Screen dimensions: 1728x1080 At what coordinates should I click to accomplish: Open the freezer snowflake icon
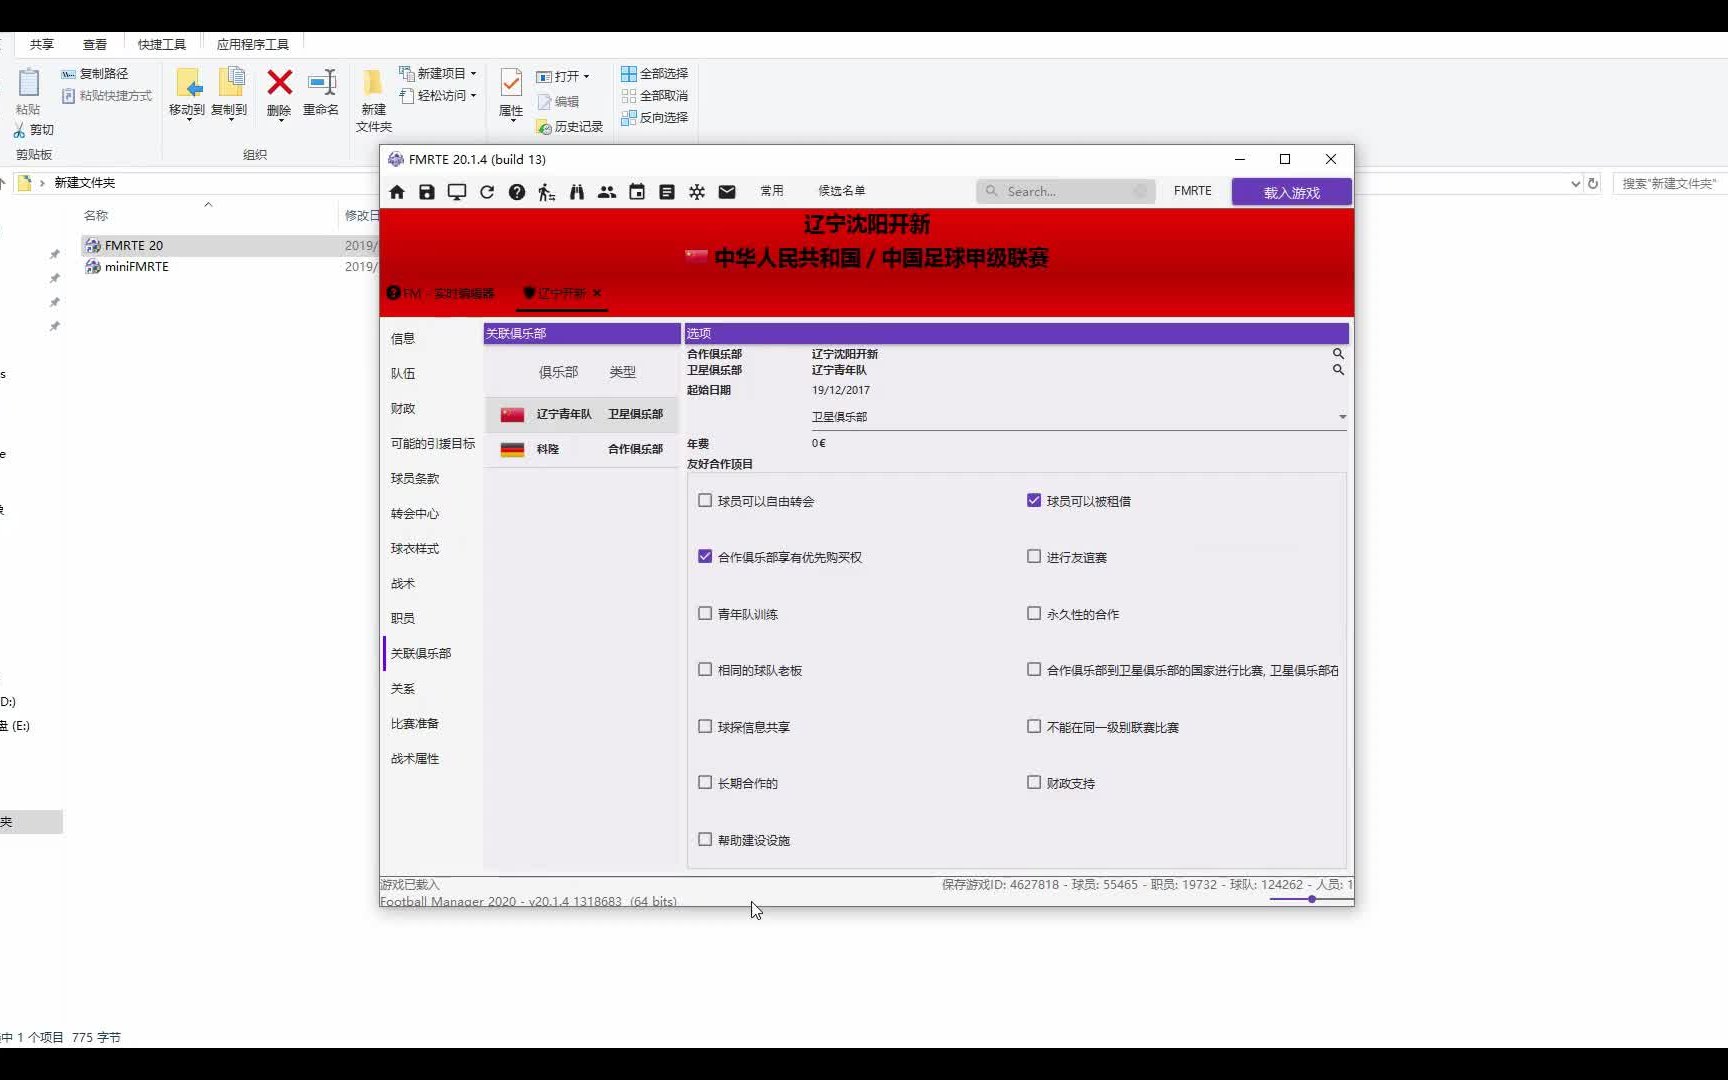pyautogui.click(x=697, y=192)
